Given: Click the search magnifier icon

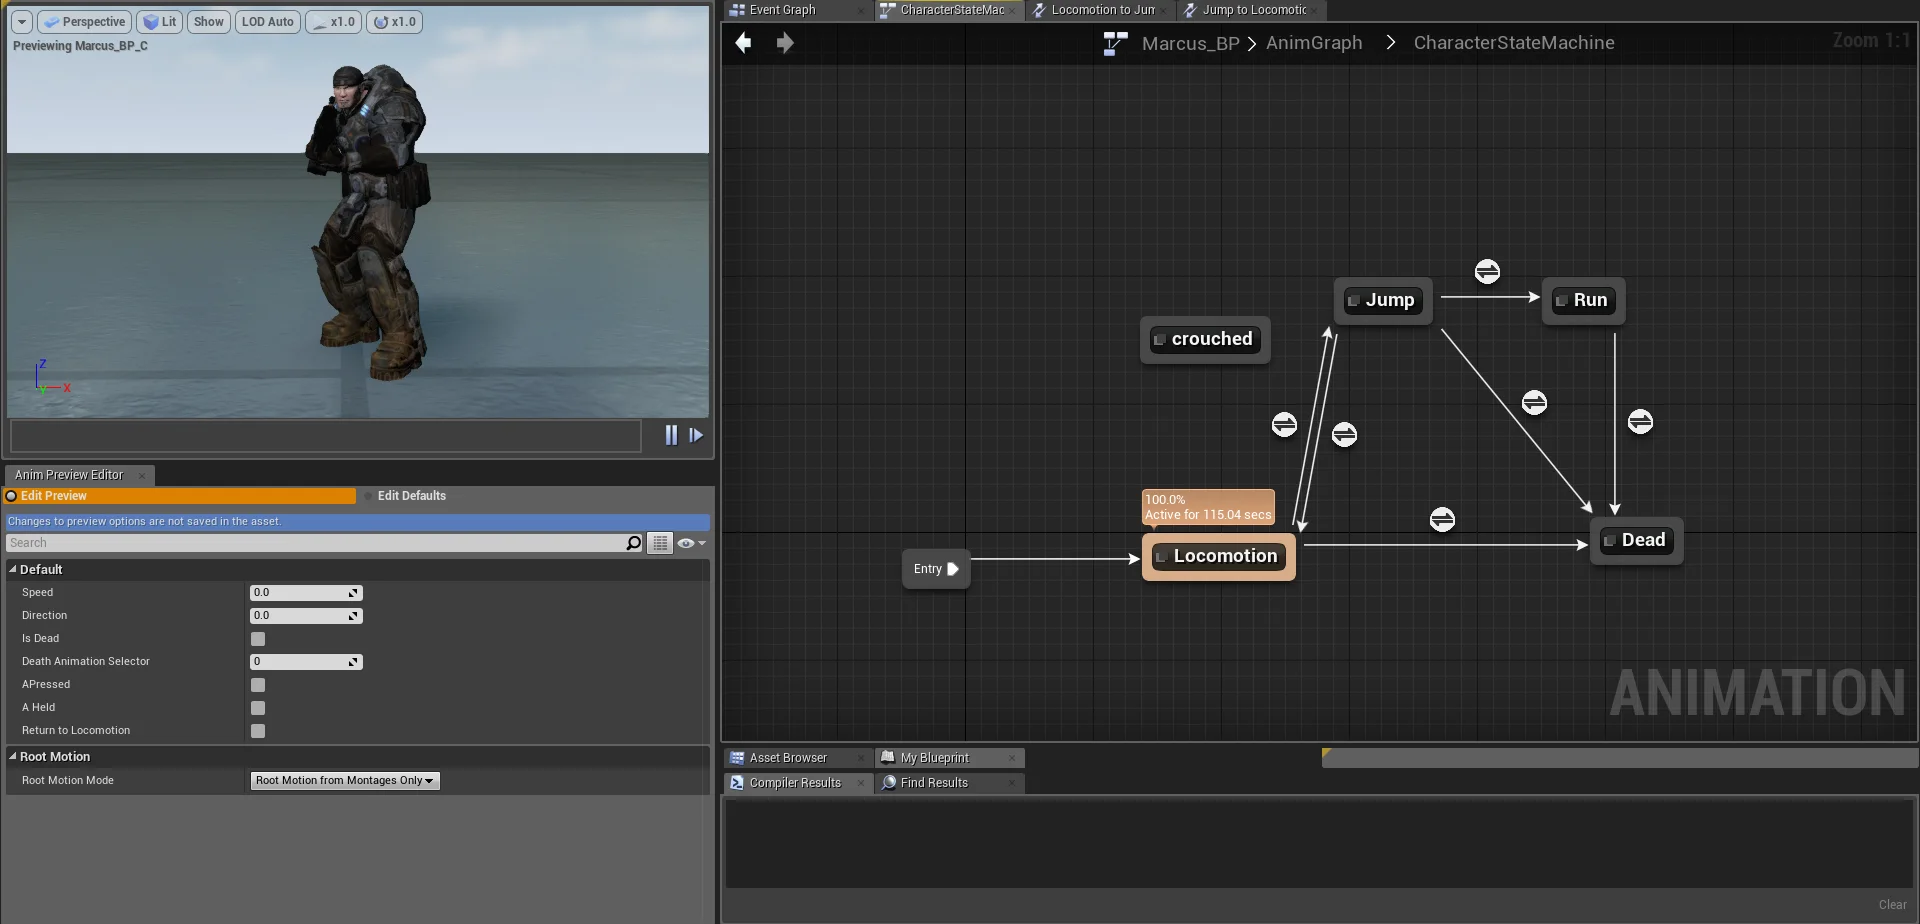Looking at the screenshot, I should pos(634,543).
